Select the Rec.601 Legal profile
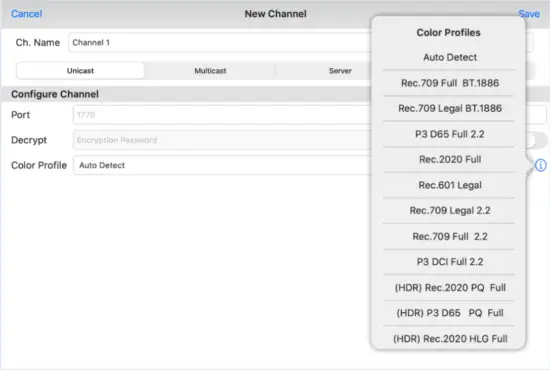The image size is (550, 370). [450, 185]
